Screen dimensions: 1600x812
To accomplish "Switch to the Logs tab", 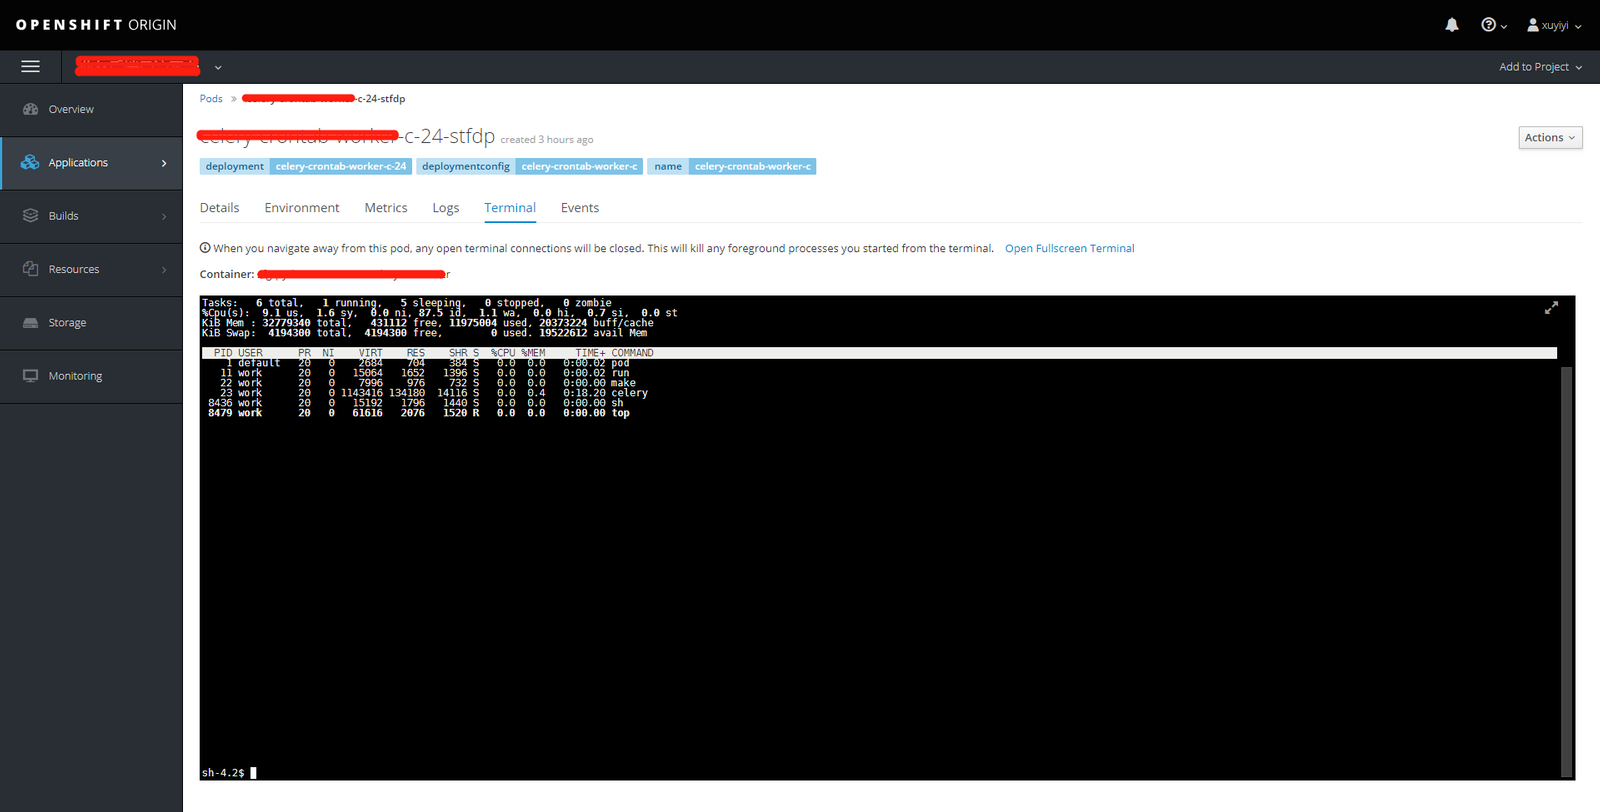I will coord(445,208).
